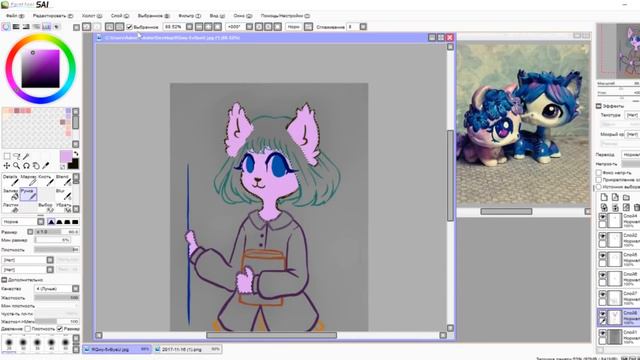The width and height of the screenshot is (640, 360).
Task: Click the new layer folder icon
Action: pos(626,198)
